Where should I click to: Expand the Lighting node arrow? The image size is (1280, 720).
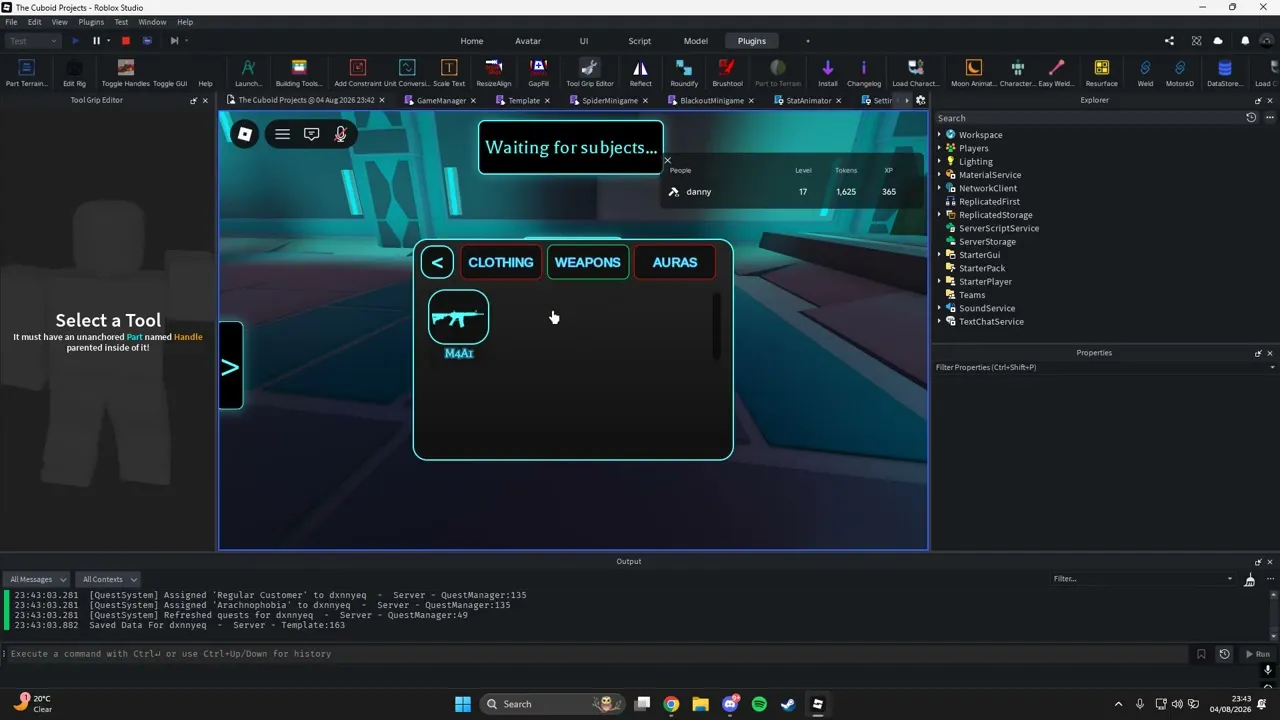coord(939,161)
